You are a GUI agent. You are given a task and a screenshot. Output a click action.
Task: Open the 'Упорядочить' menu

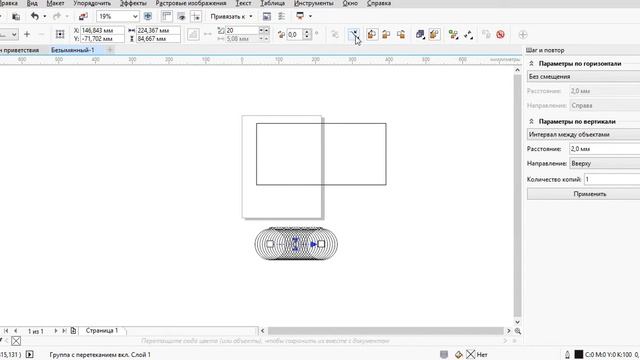tap(92, 3)
